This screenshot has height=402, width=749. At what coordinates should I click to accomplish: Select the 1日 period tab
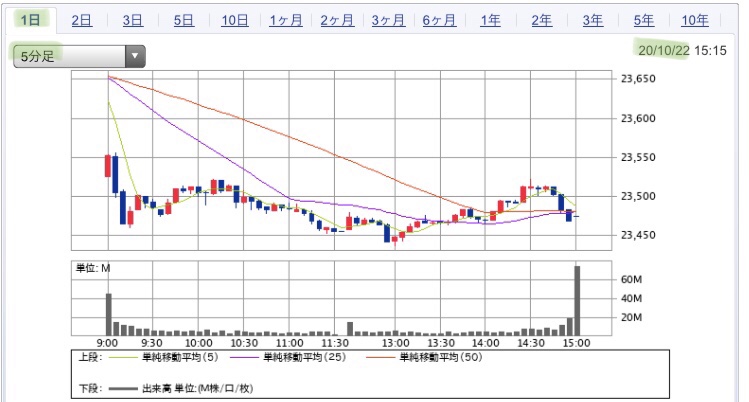coord(33,20)
